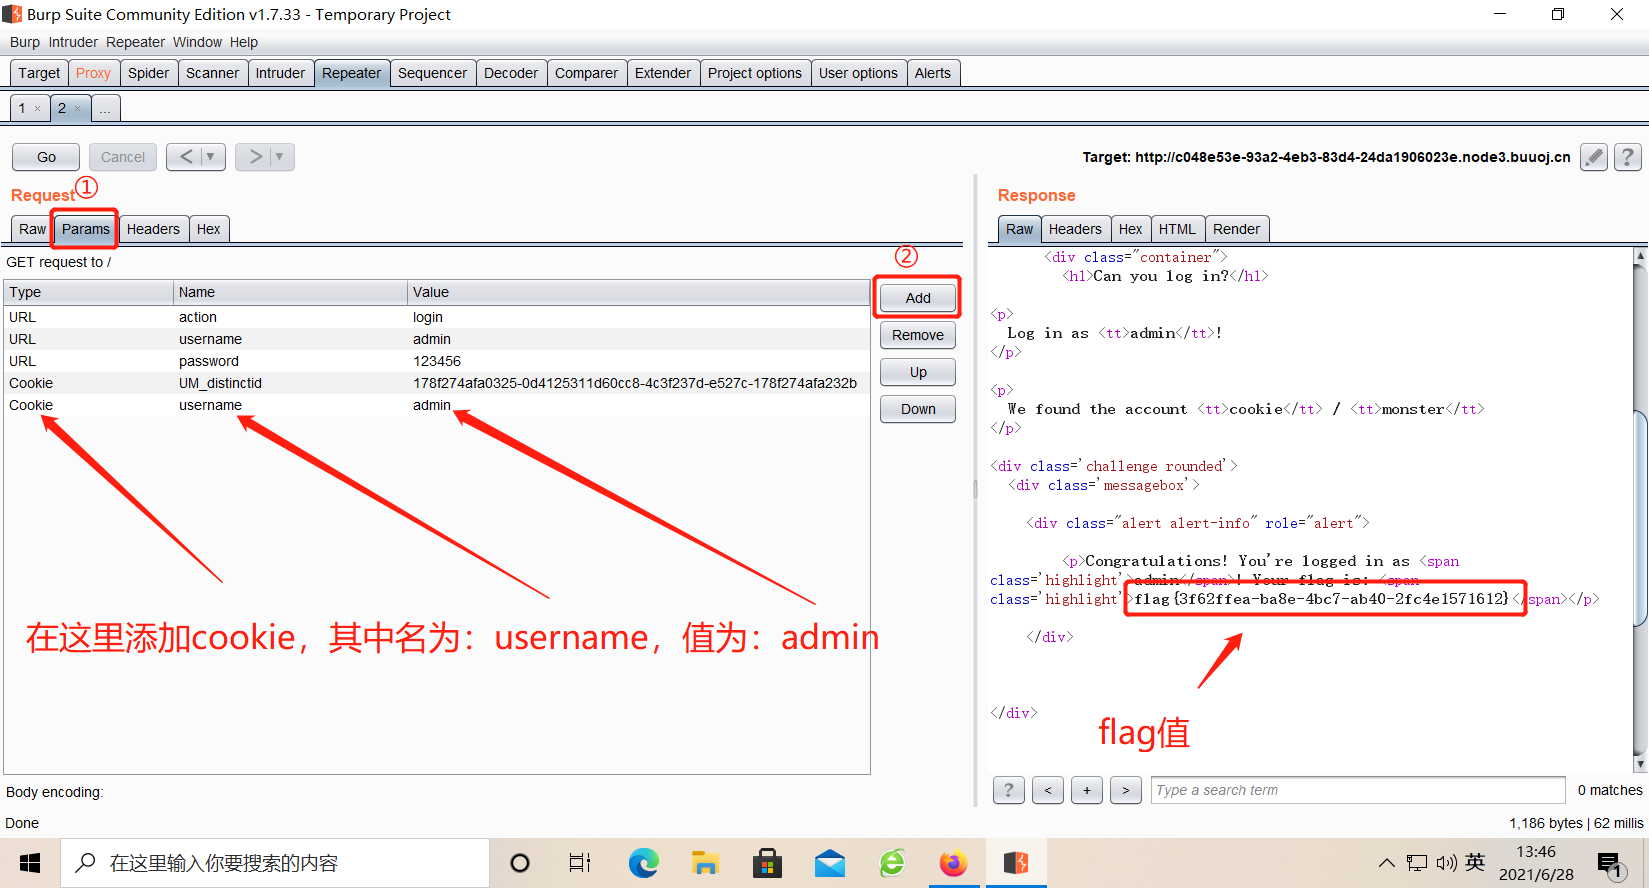Open Cortana circle icon in taskbar
Screen dimensions: 1649x888
point(520,863)
